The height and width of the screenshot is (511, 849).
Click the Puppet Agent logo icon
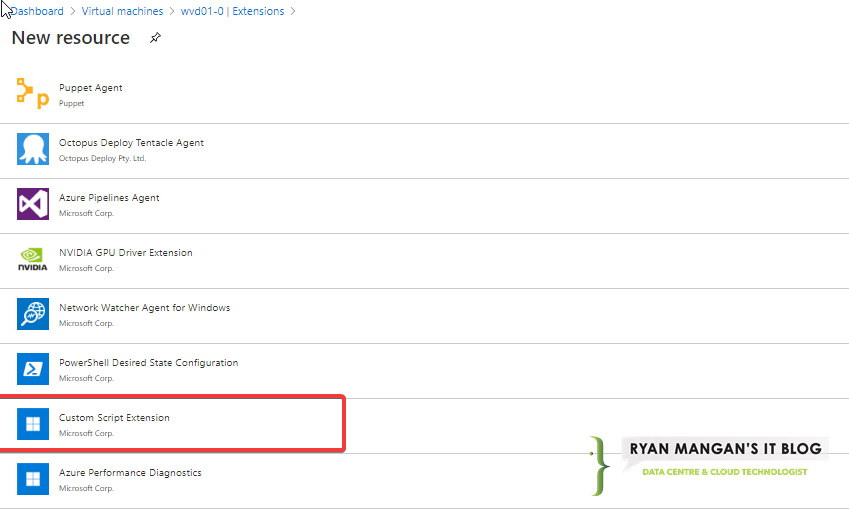point(32,94)
